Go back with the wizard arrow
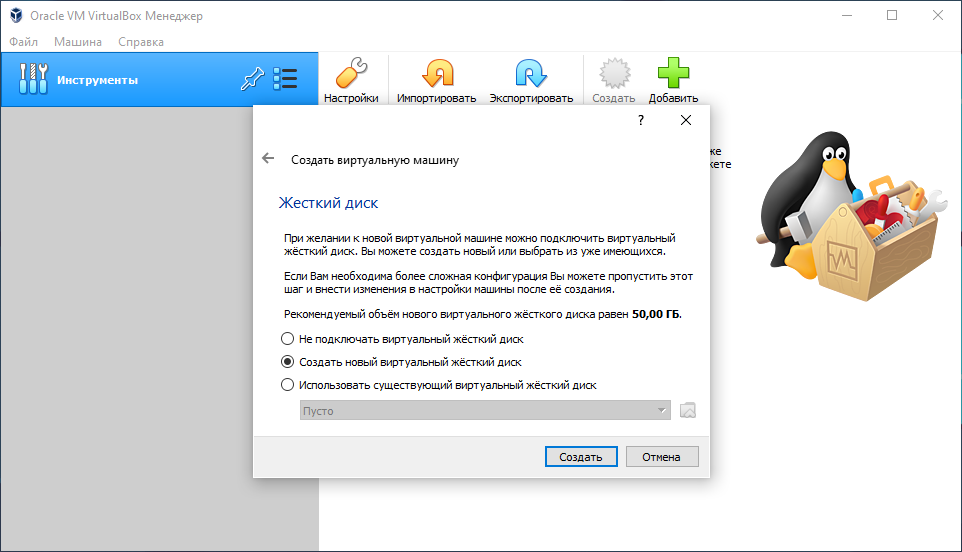Screen dimensions: 962x552 click(x=268, y=158)
